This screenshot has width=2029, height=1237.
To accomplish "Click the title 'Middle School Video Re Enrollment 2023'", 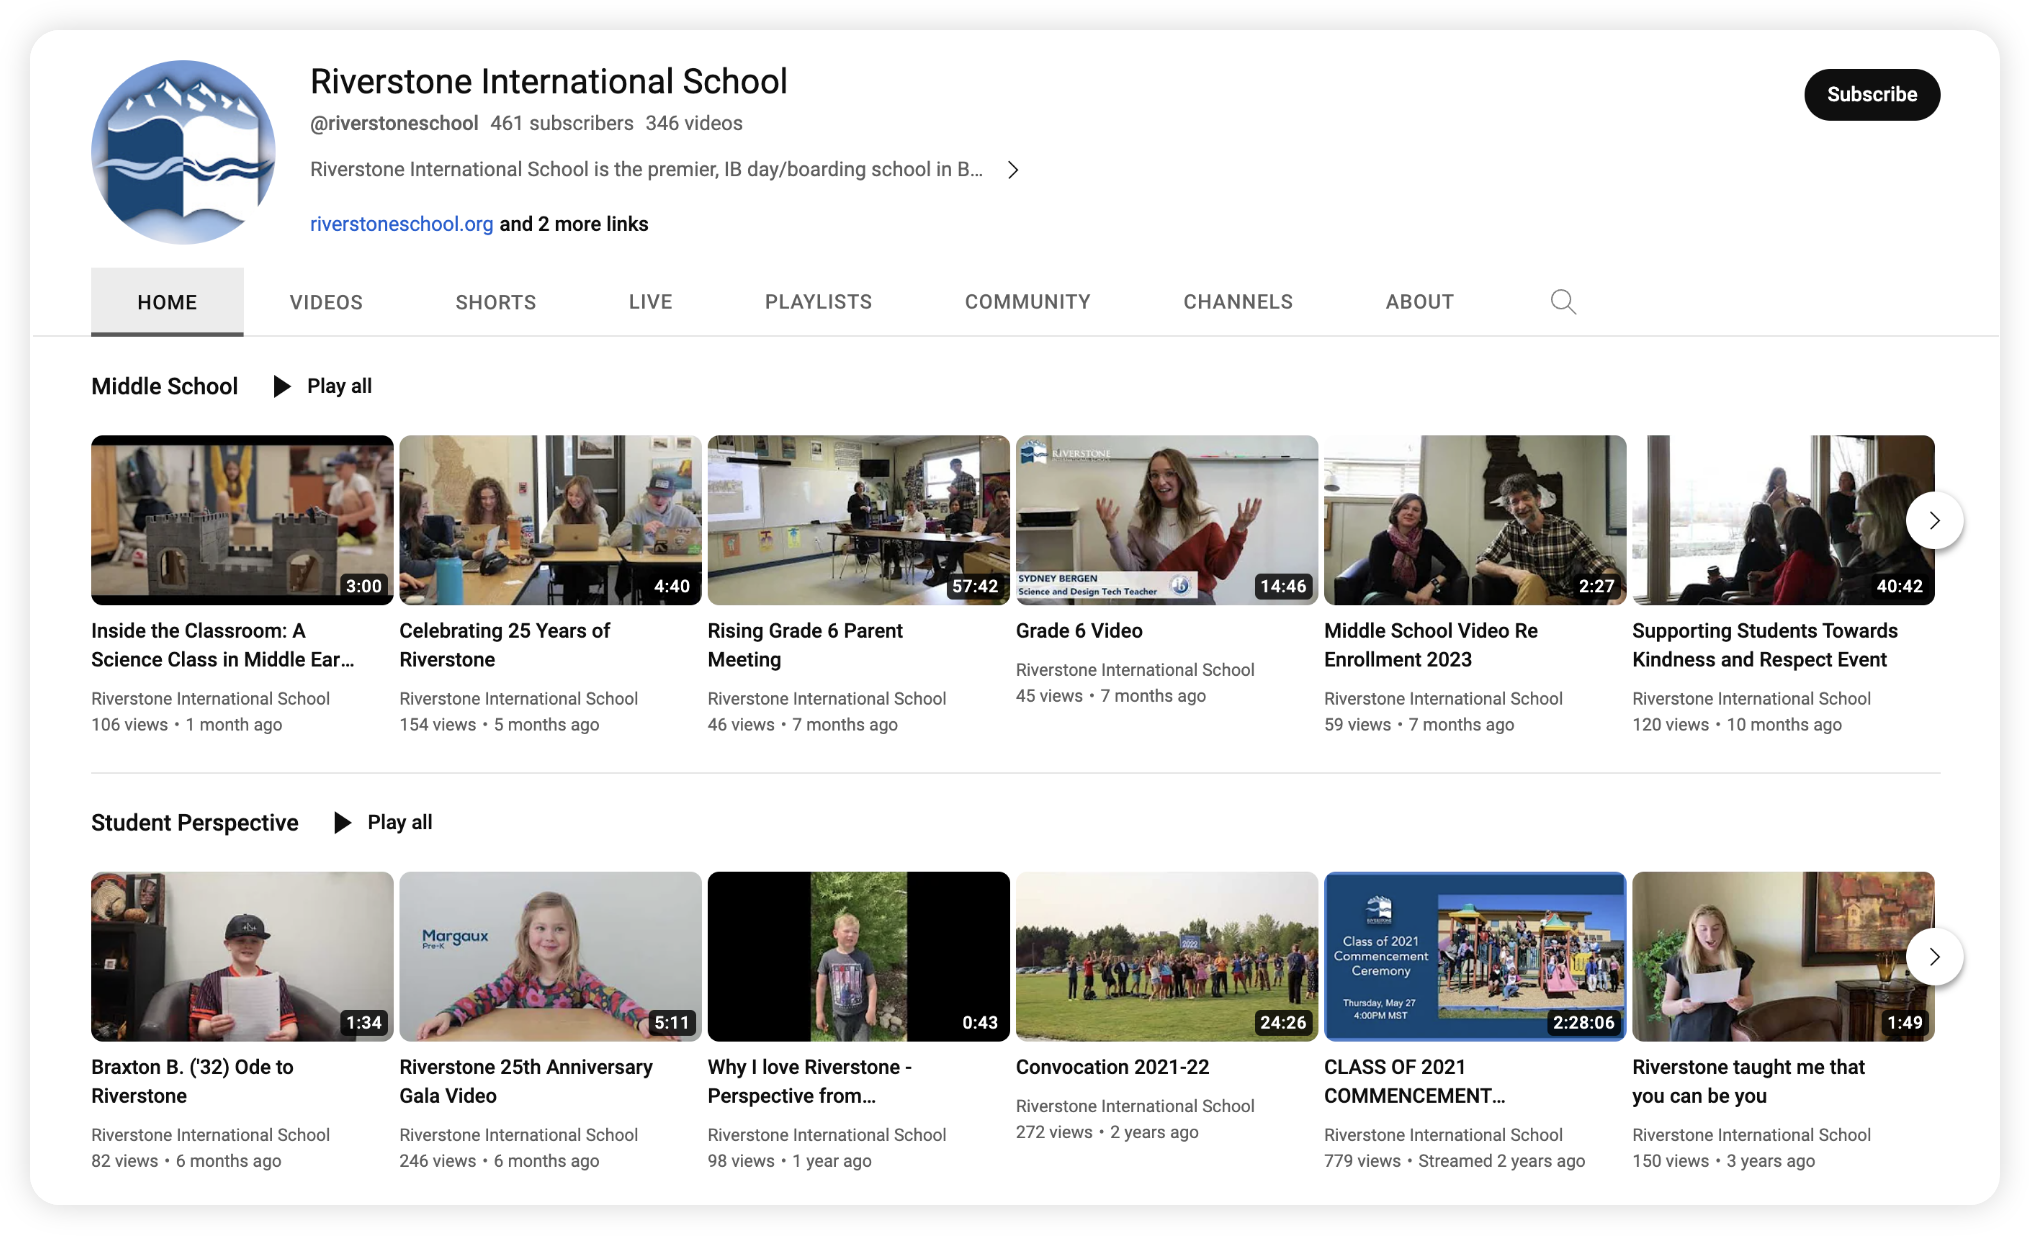I will [1431, 645].
